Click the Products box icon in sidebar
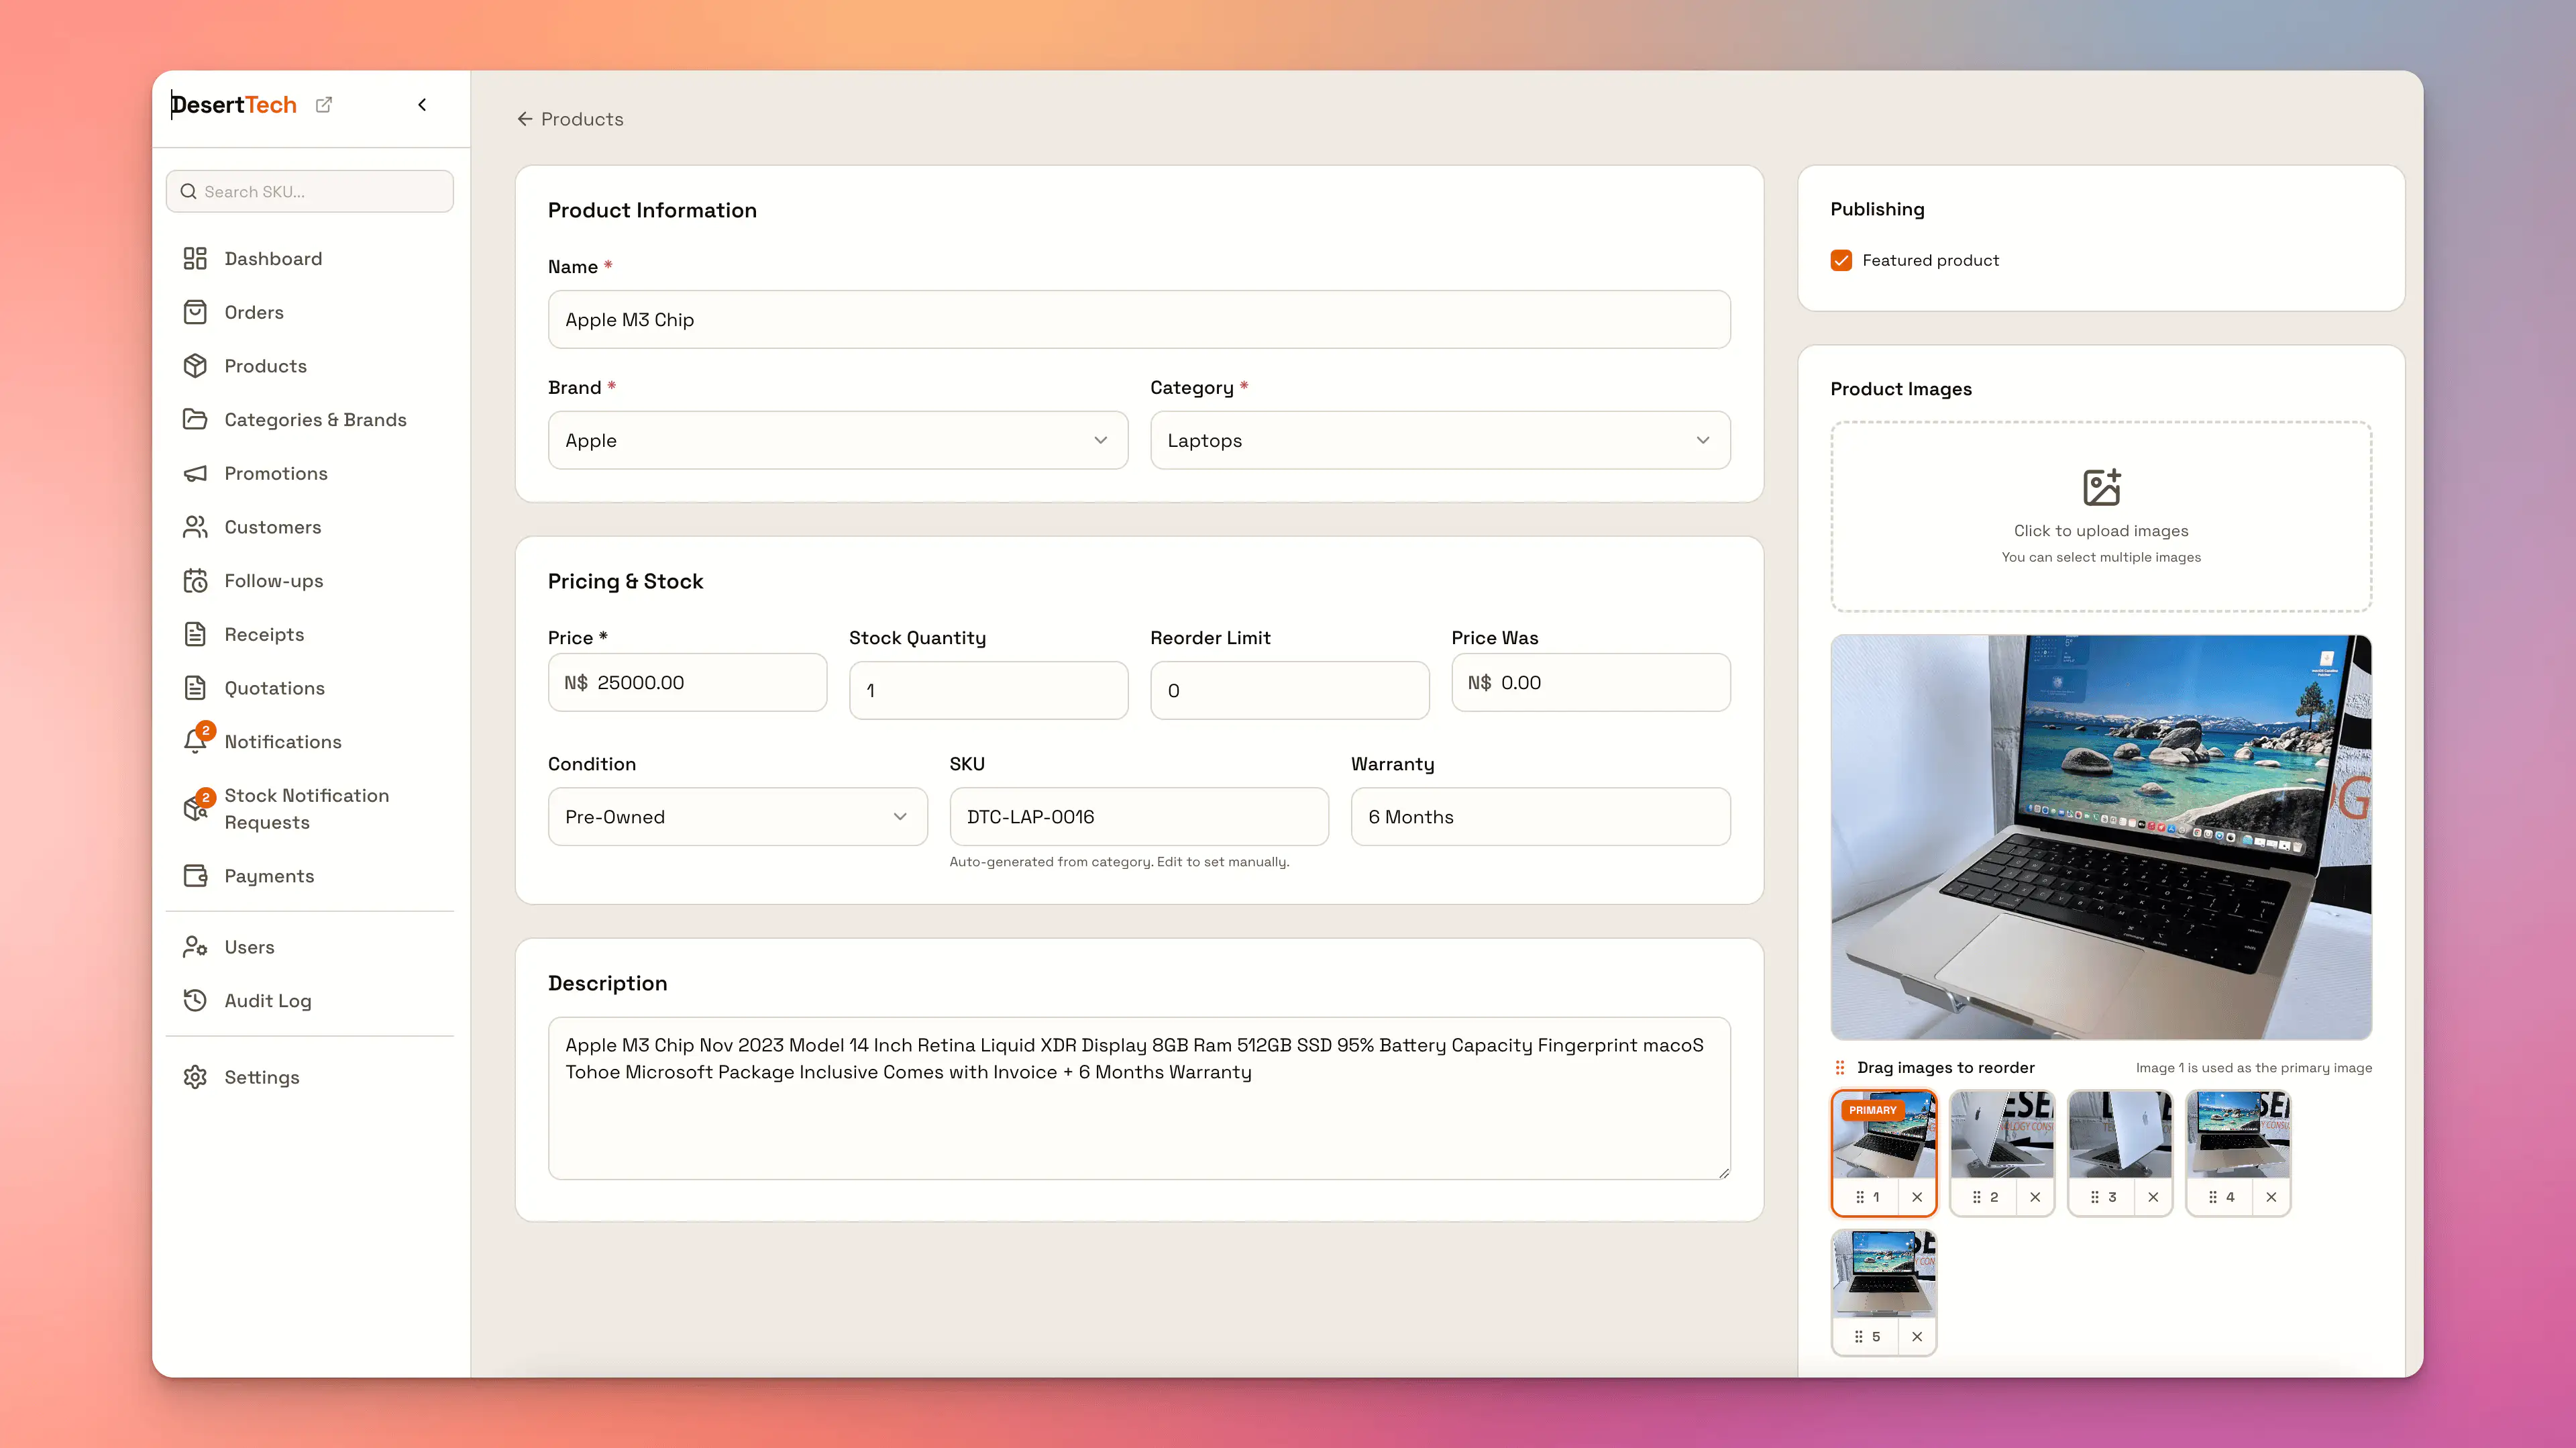 pyautogui.click(x=195, y=366)
